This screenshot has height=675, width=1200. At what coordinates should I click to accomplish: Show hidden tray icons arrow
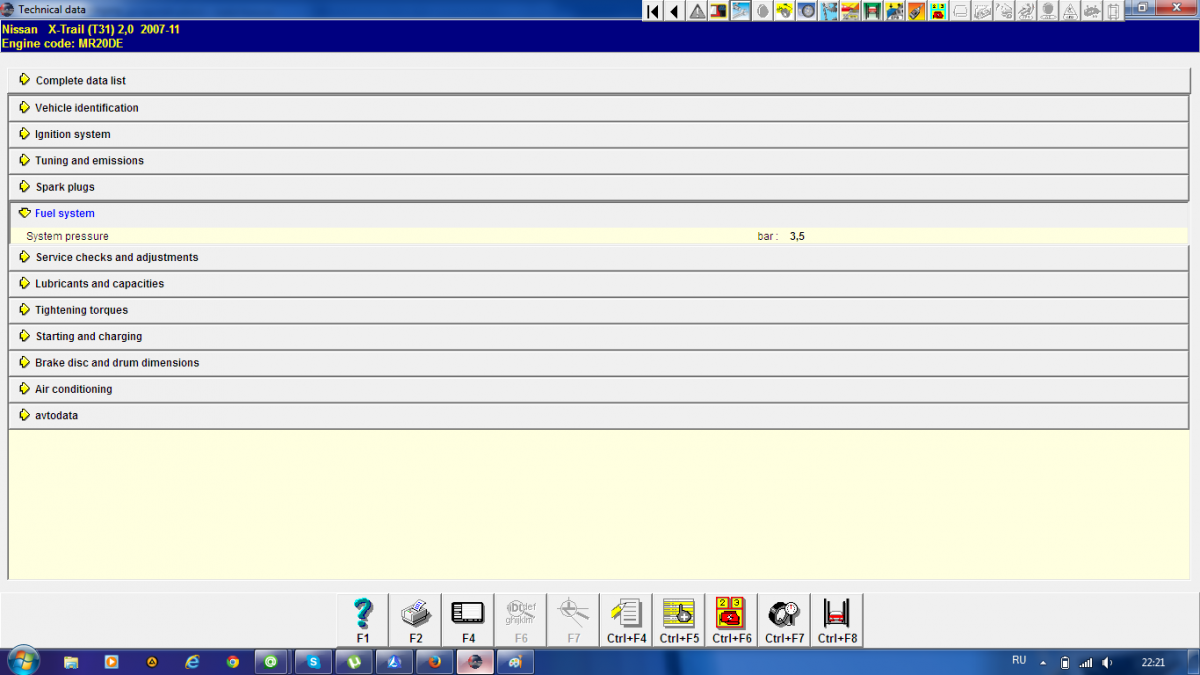point(1043,663)
